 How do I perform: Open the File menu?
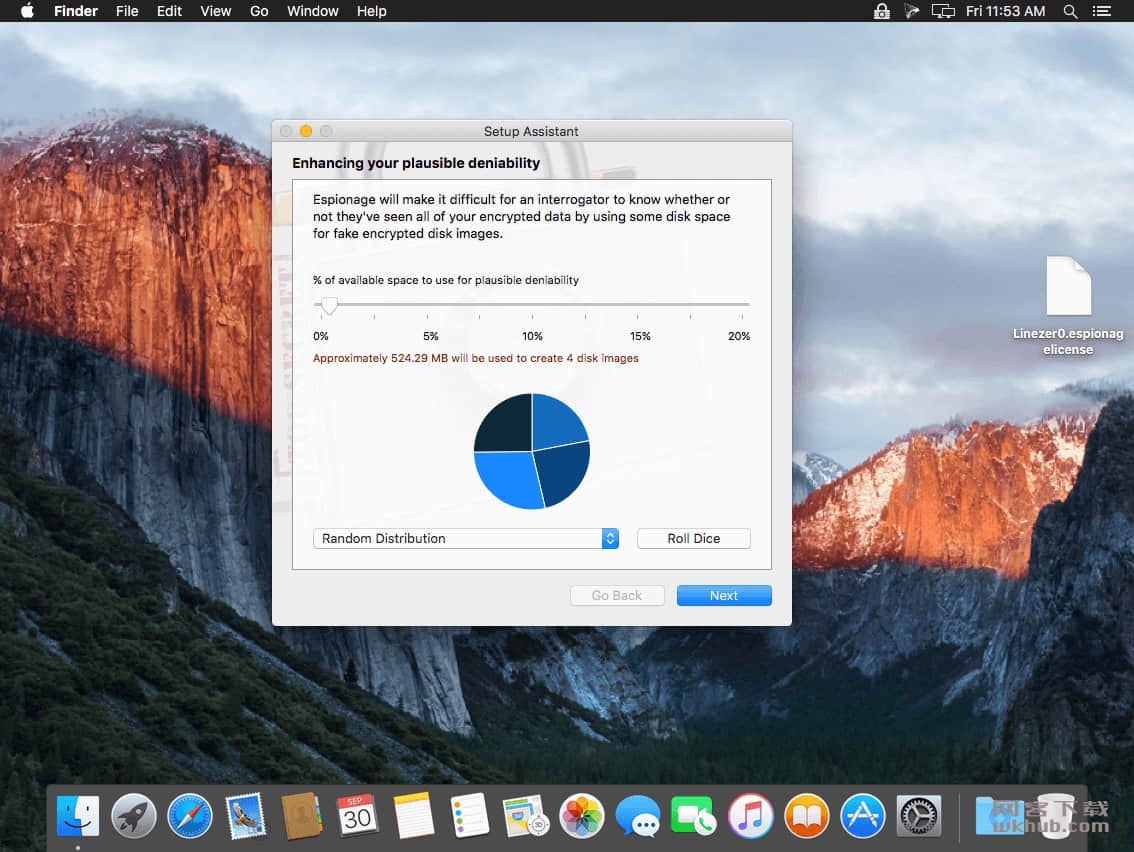(x=127, y=11)
